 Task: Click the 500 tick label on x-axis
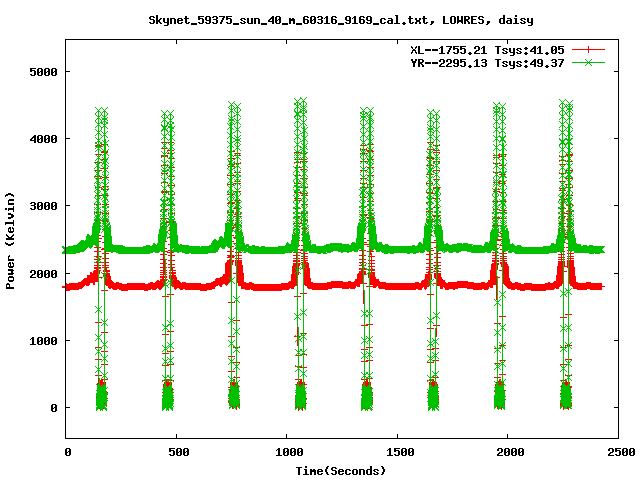[177, 452]
